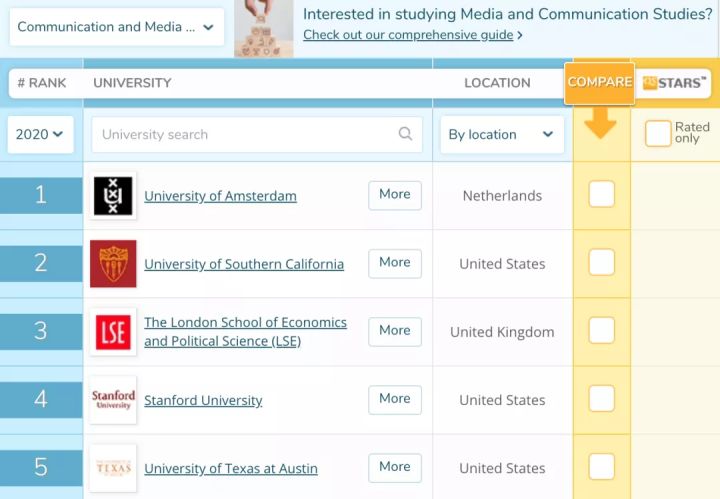The width and height of the screenshot is (720, 499).
Task: Click the University of Amsterdam logo
Action: [x=113, y=196]
